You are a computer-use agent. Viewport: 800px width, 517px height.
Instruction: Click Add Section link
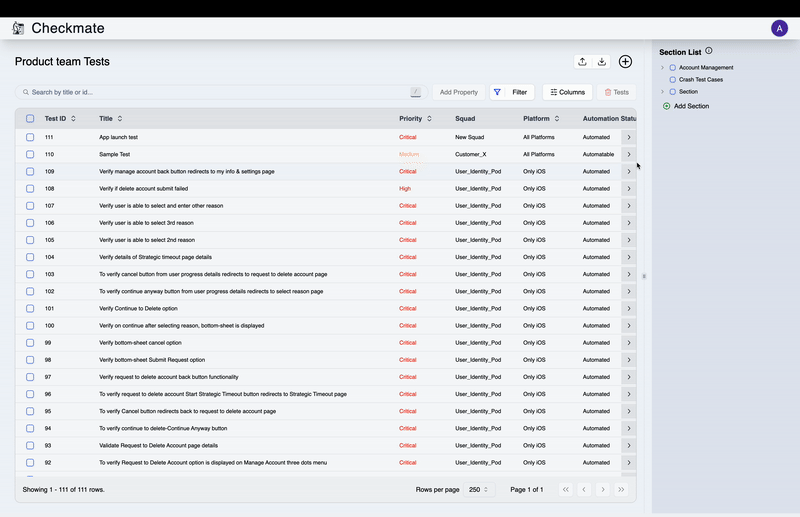[x=690, y=106]
